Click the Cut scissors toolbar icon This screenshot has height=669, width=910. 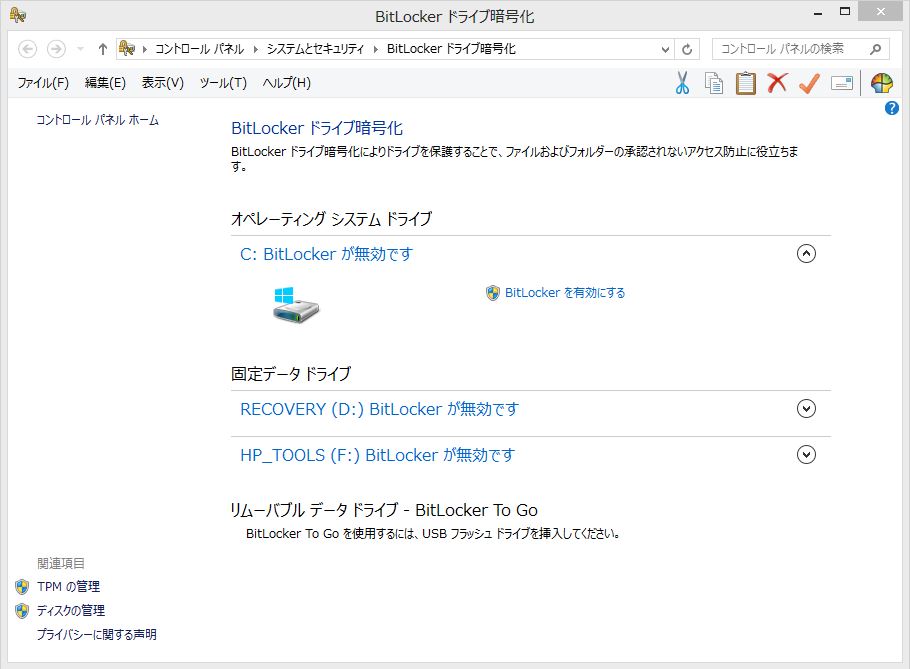pyautogui.click(x=682, y=83)
